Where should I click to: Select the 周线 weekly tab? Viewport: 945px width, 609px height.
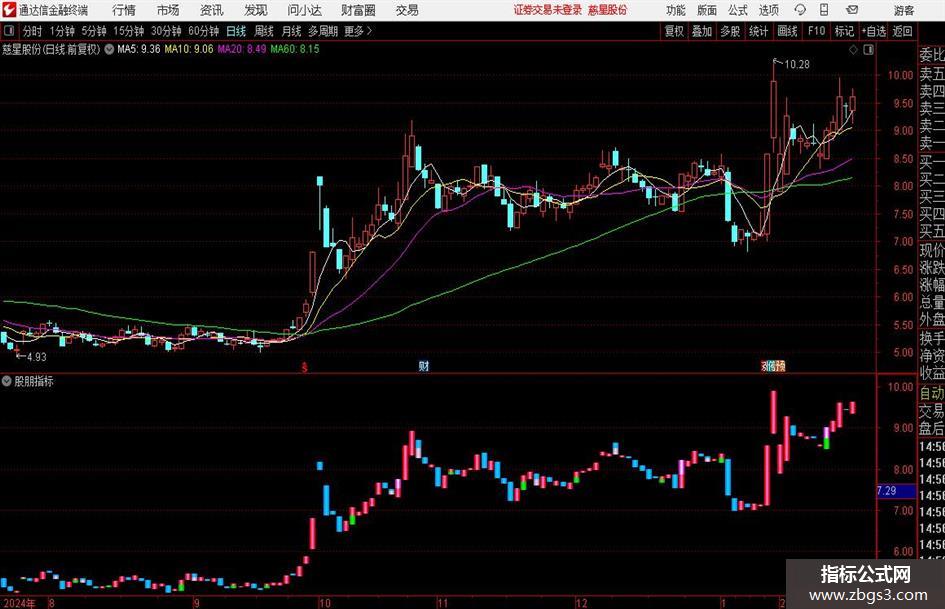pos(263,31)
